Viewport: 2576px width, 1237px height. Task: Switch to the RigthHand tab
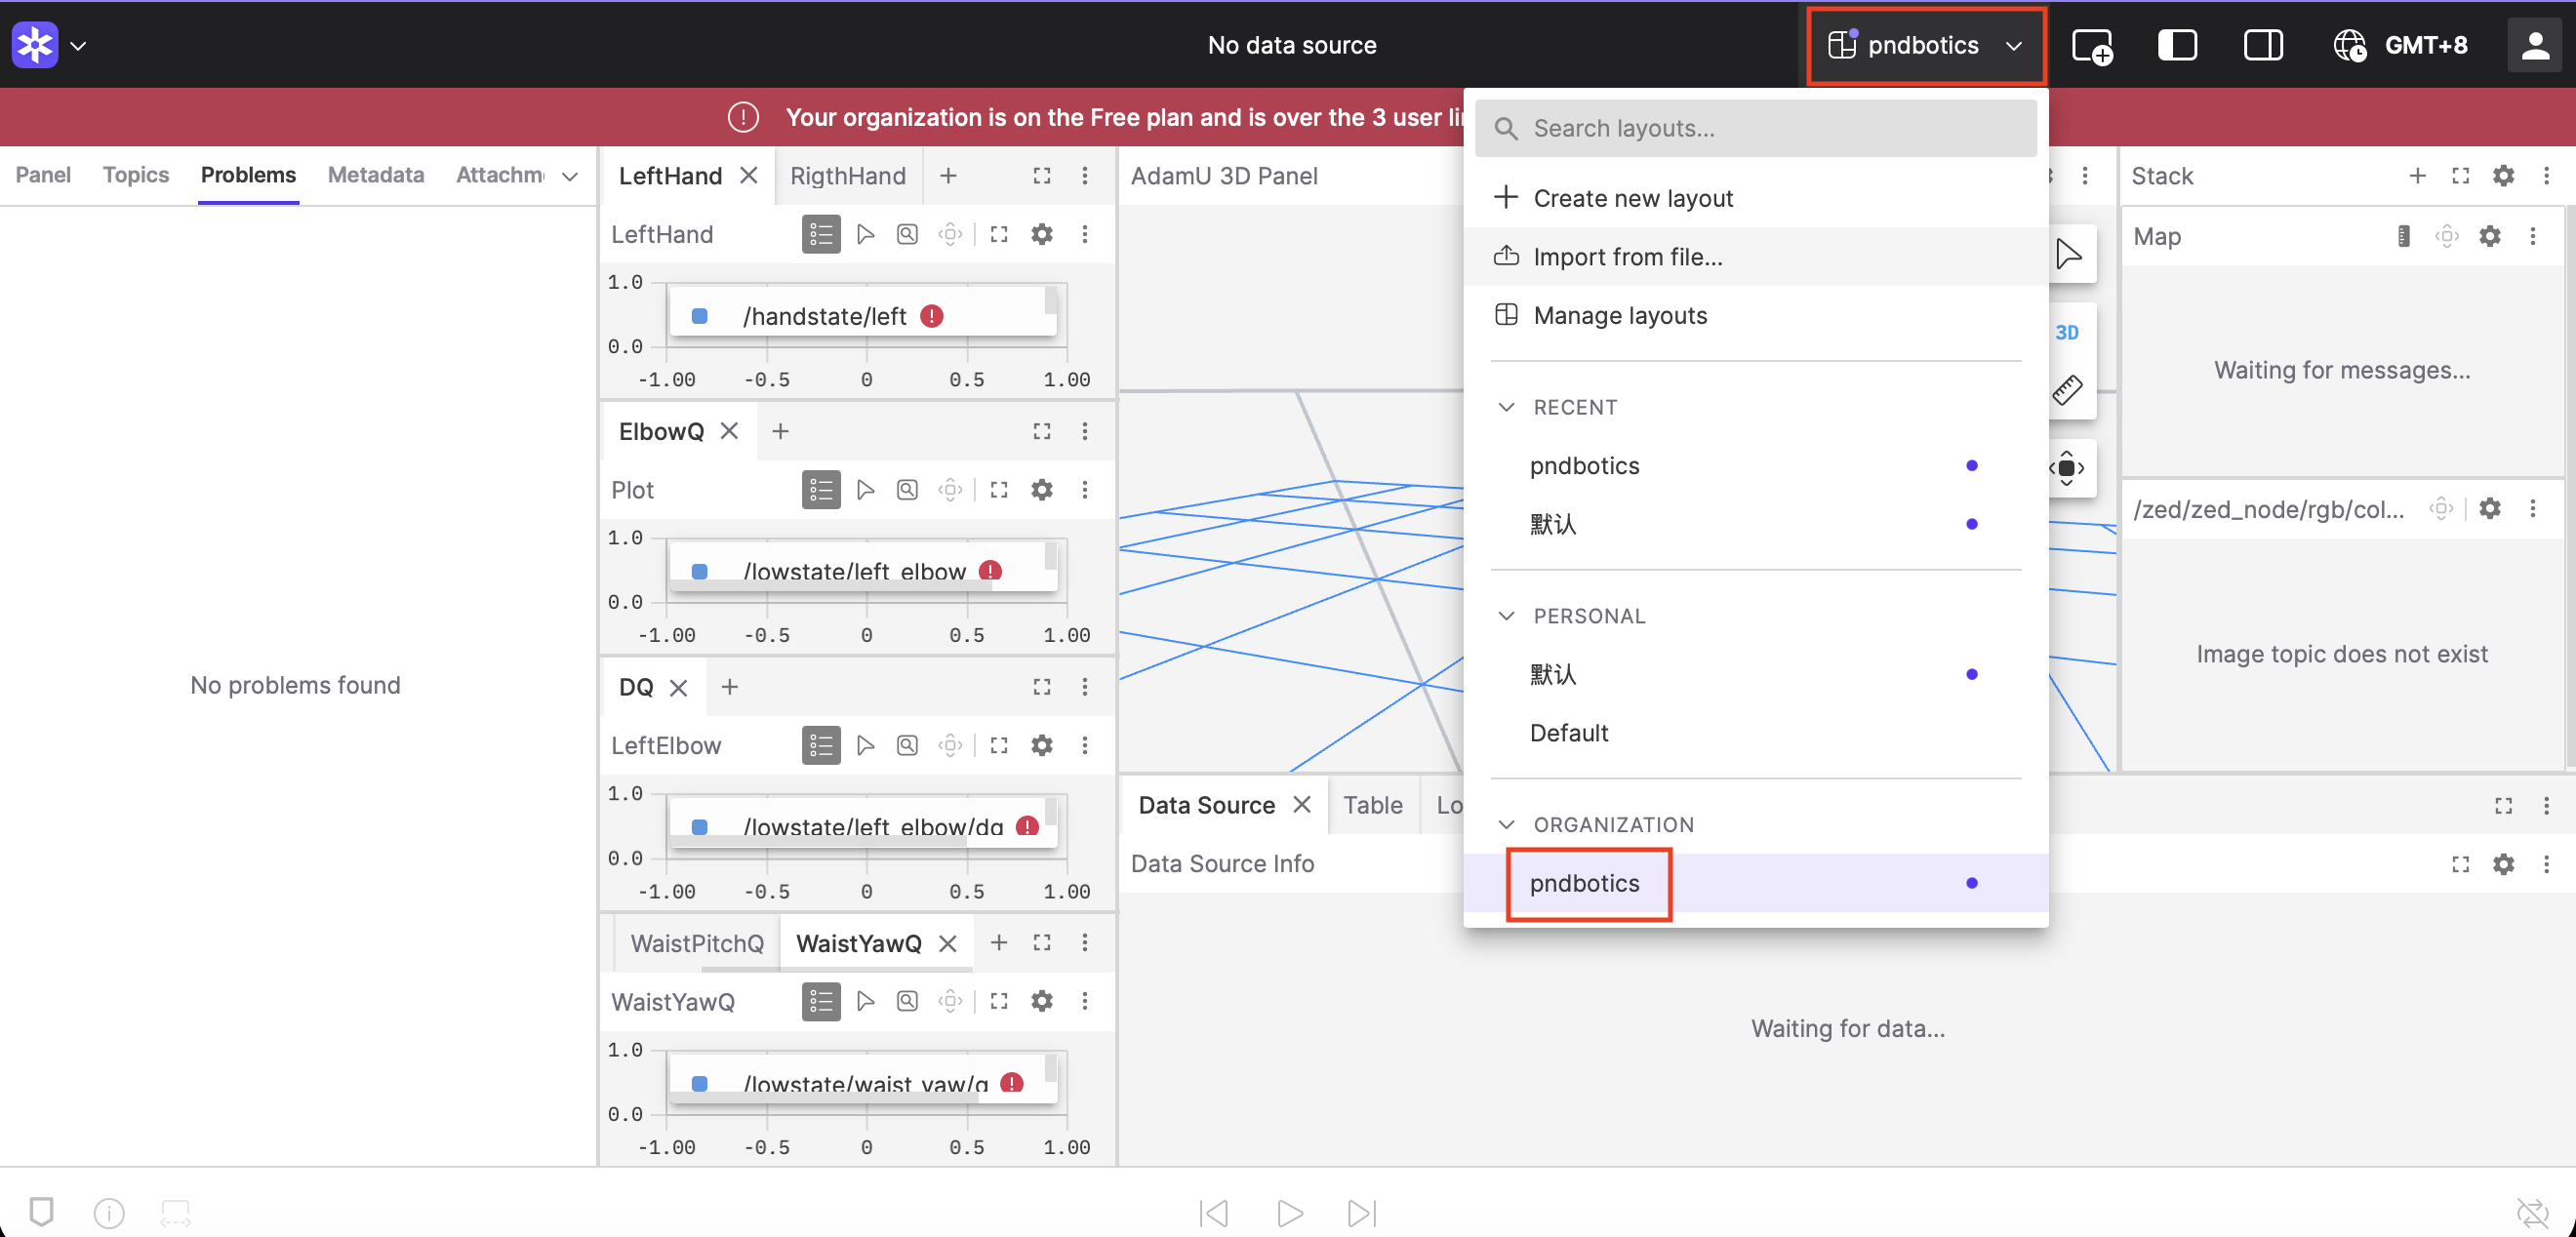point(848,176)
